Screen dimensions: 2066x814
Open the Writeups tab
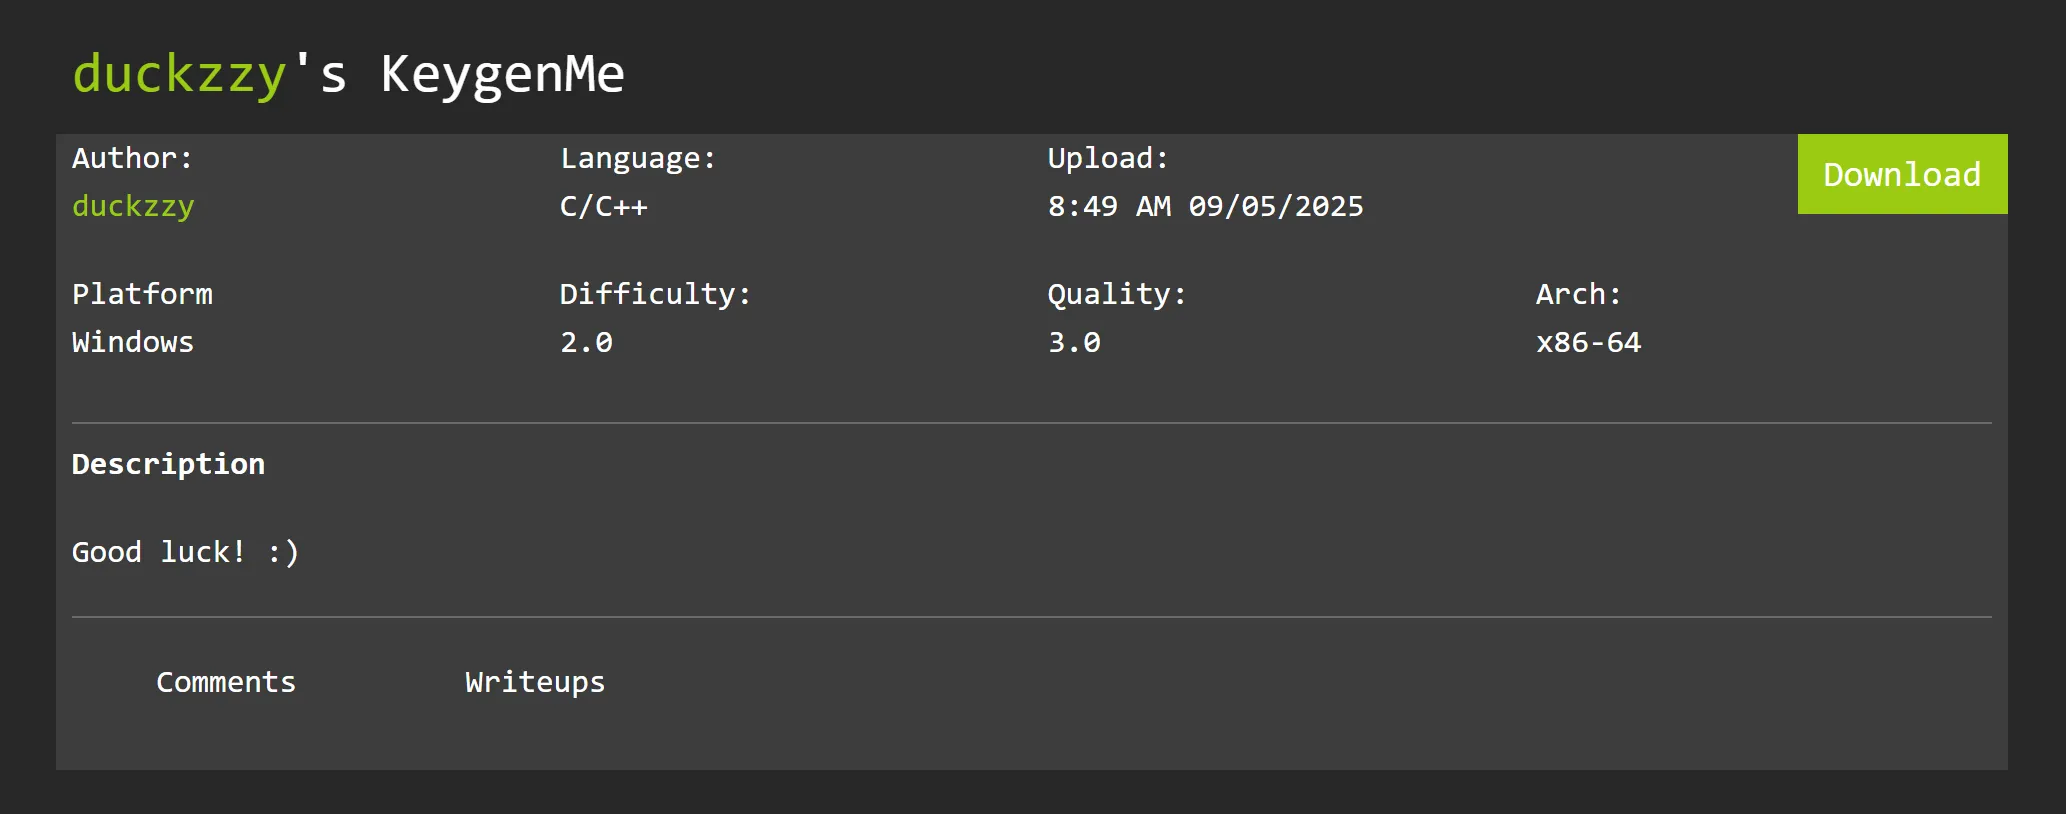point(535,682)
